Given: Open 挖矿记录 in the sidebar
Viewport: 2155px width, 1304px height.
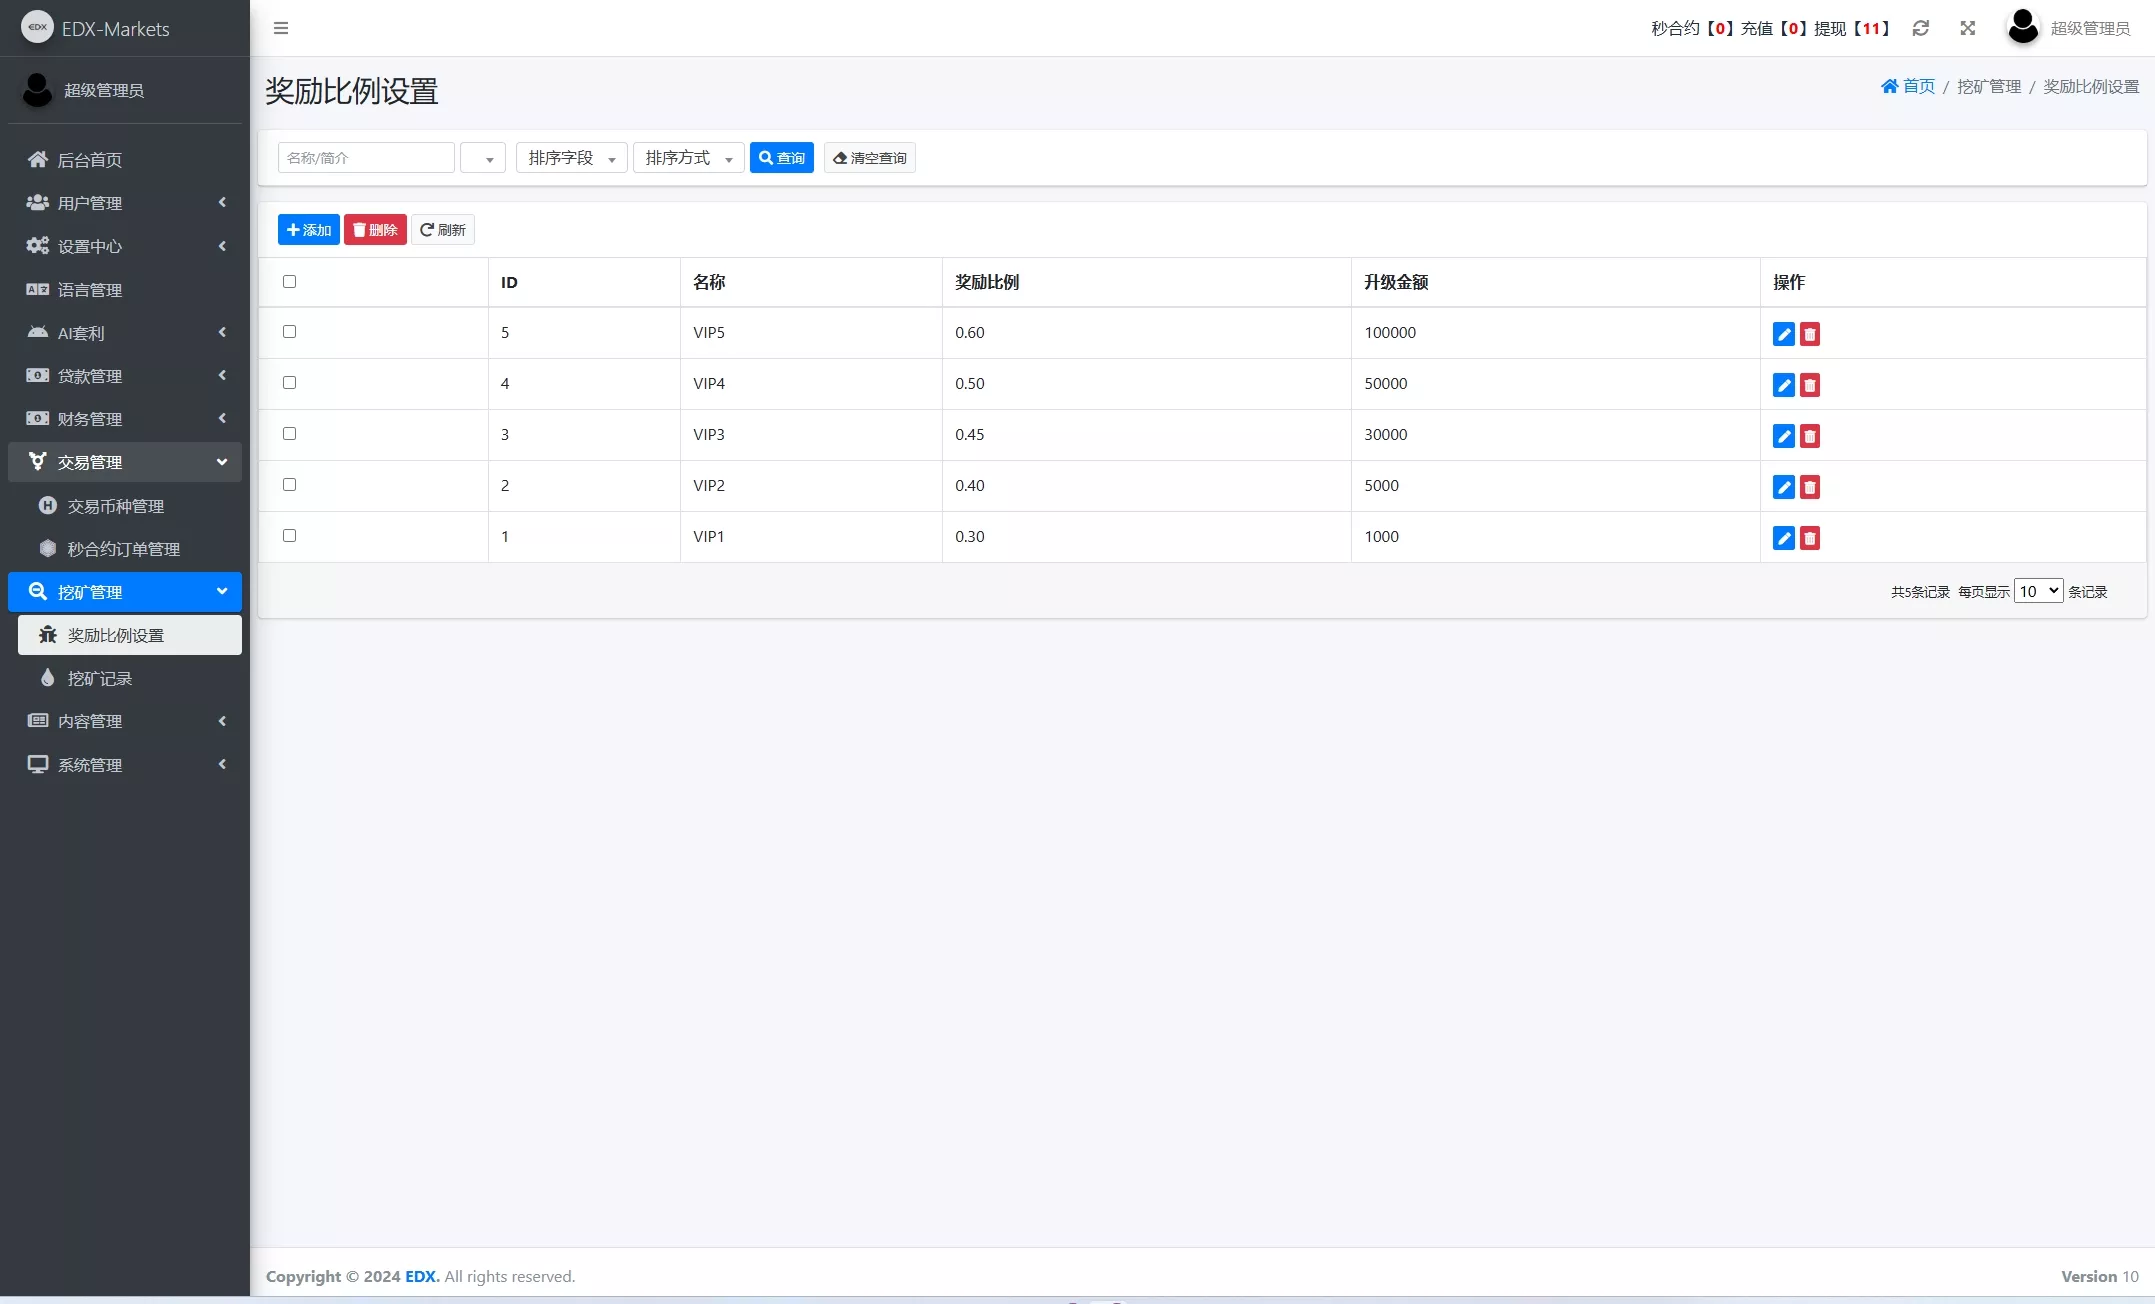Looking at the screenshot, I should click(x=100, y=678).
